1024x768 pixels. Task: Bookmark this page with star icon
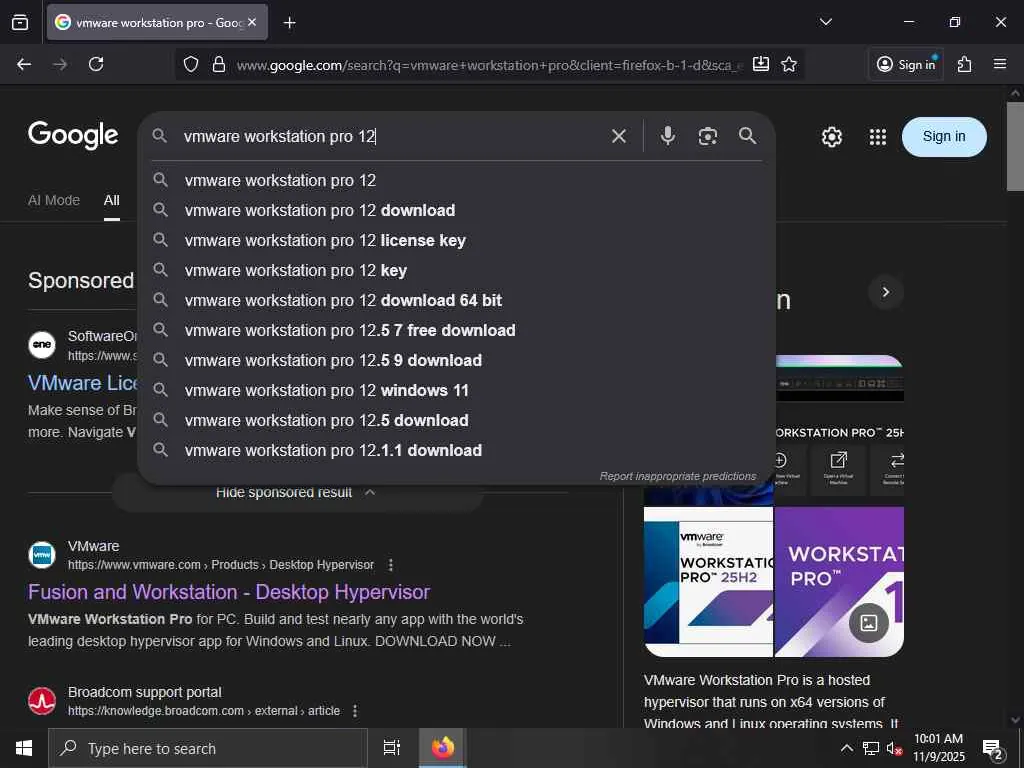(789, 64)
